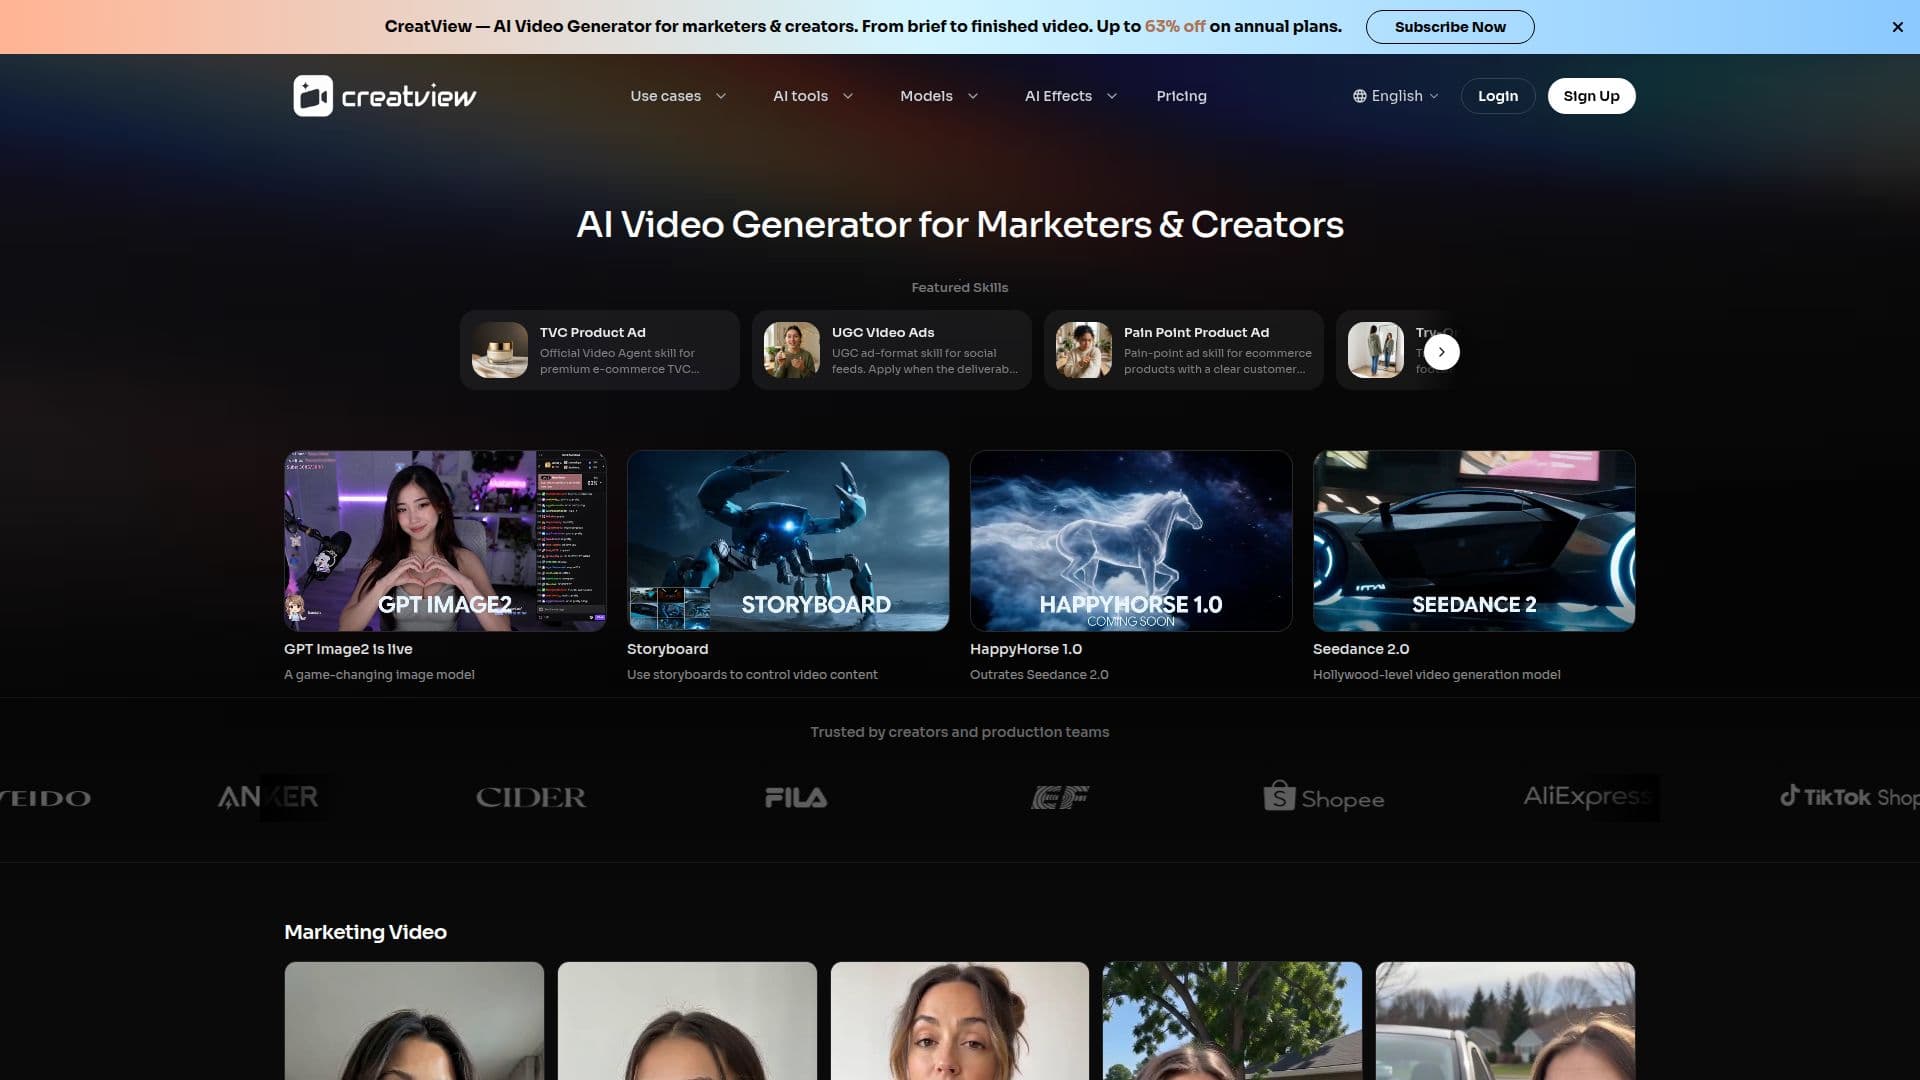1920x1080 pixels.
Task: Click "Use storyboards to control video content"
Action: (x=752, y=675)
